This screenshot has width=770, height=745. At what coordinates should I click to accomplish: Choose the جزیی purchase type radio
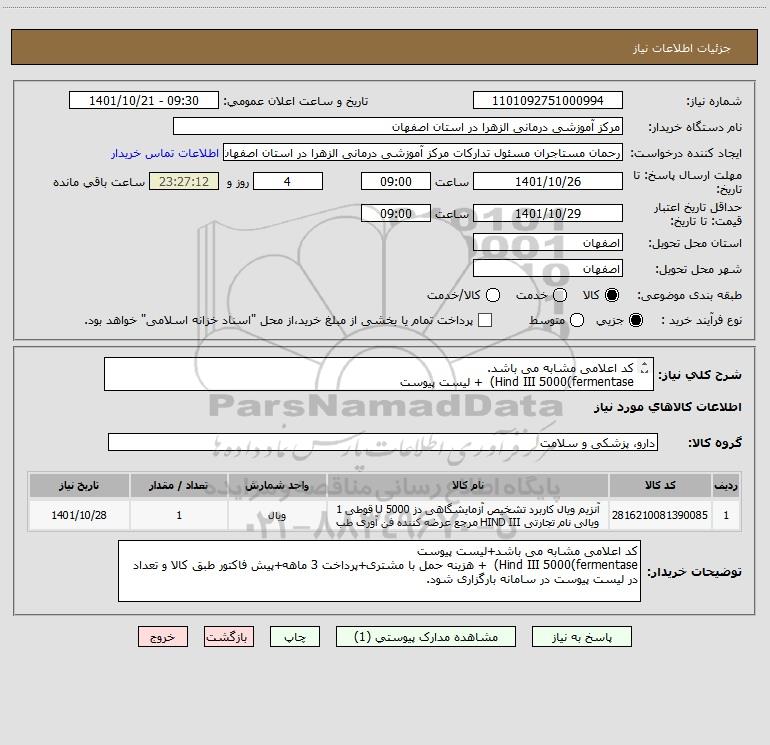[x=635, y=320]
